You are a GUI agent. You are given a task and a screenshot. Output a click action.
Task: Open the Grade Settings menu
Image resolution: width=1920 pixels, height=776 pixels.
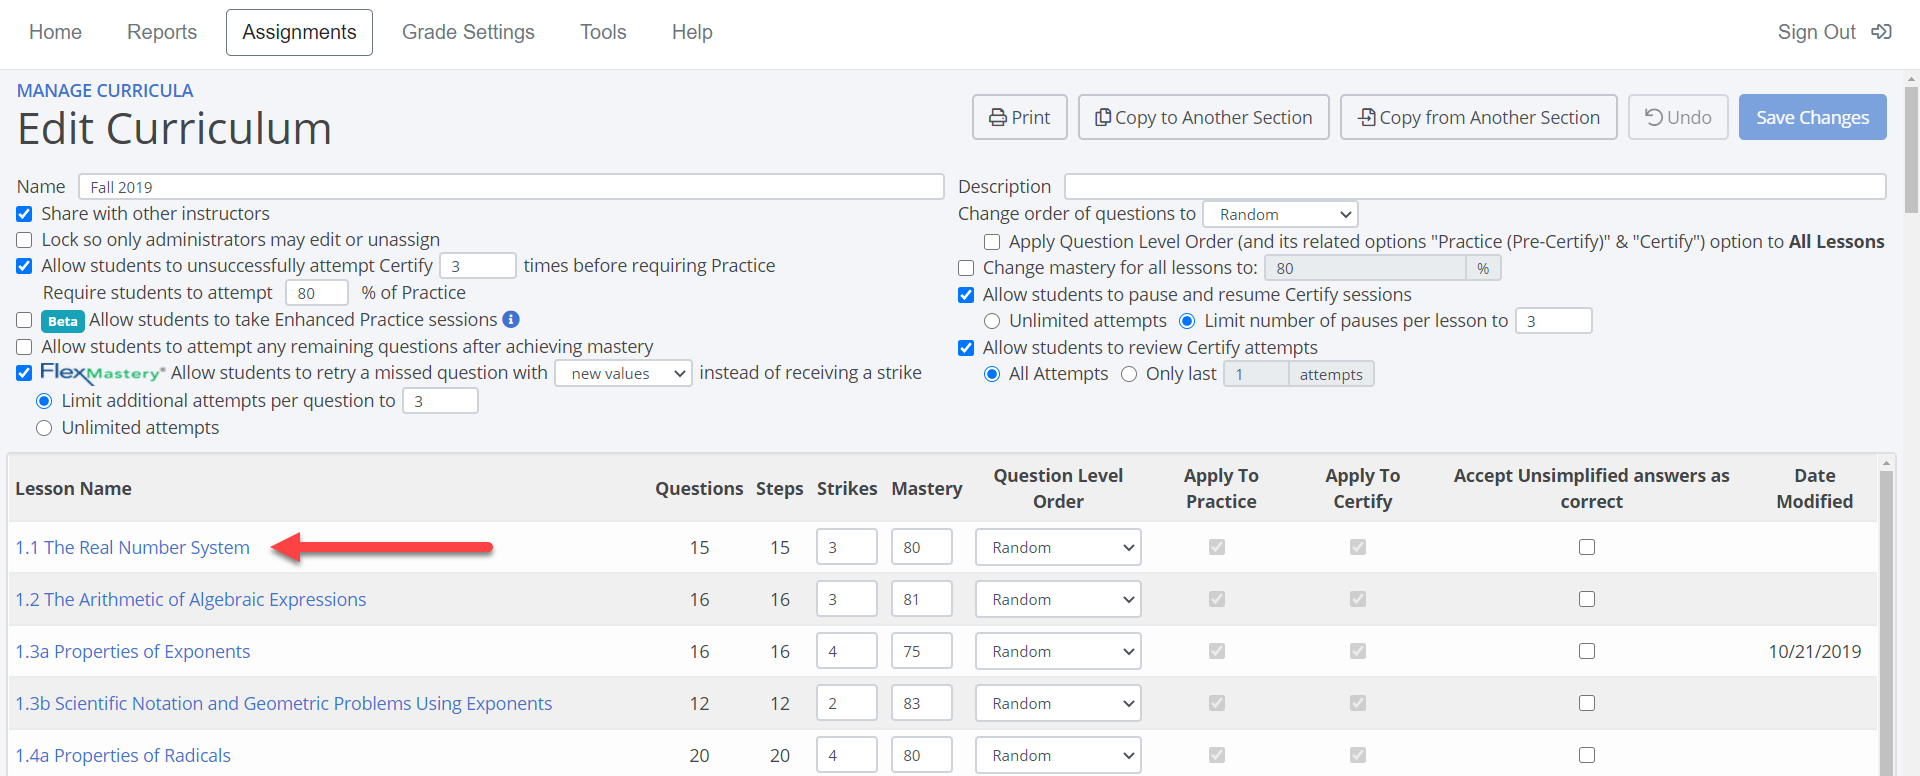pos(468,32)
